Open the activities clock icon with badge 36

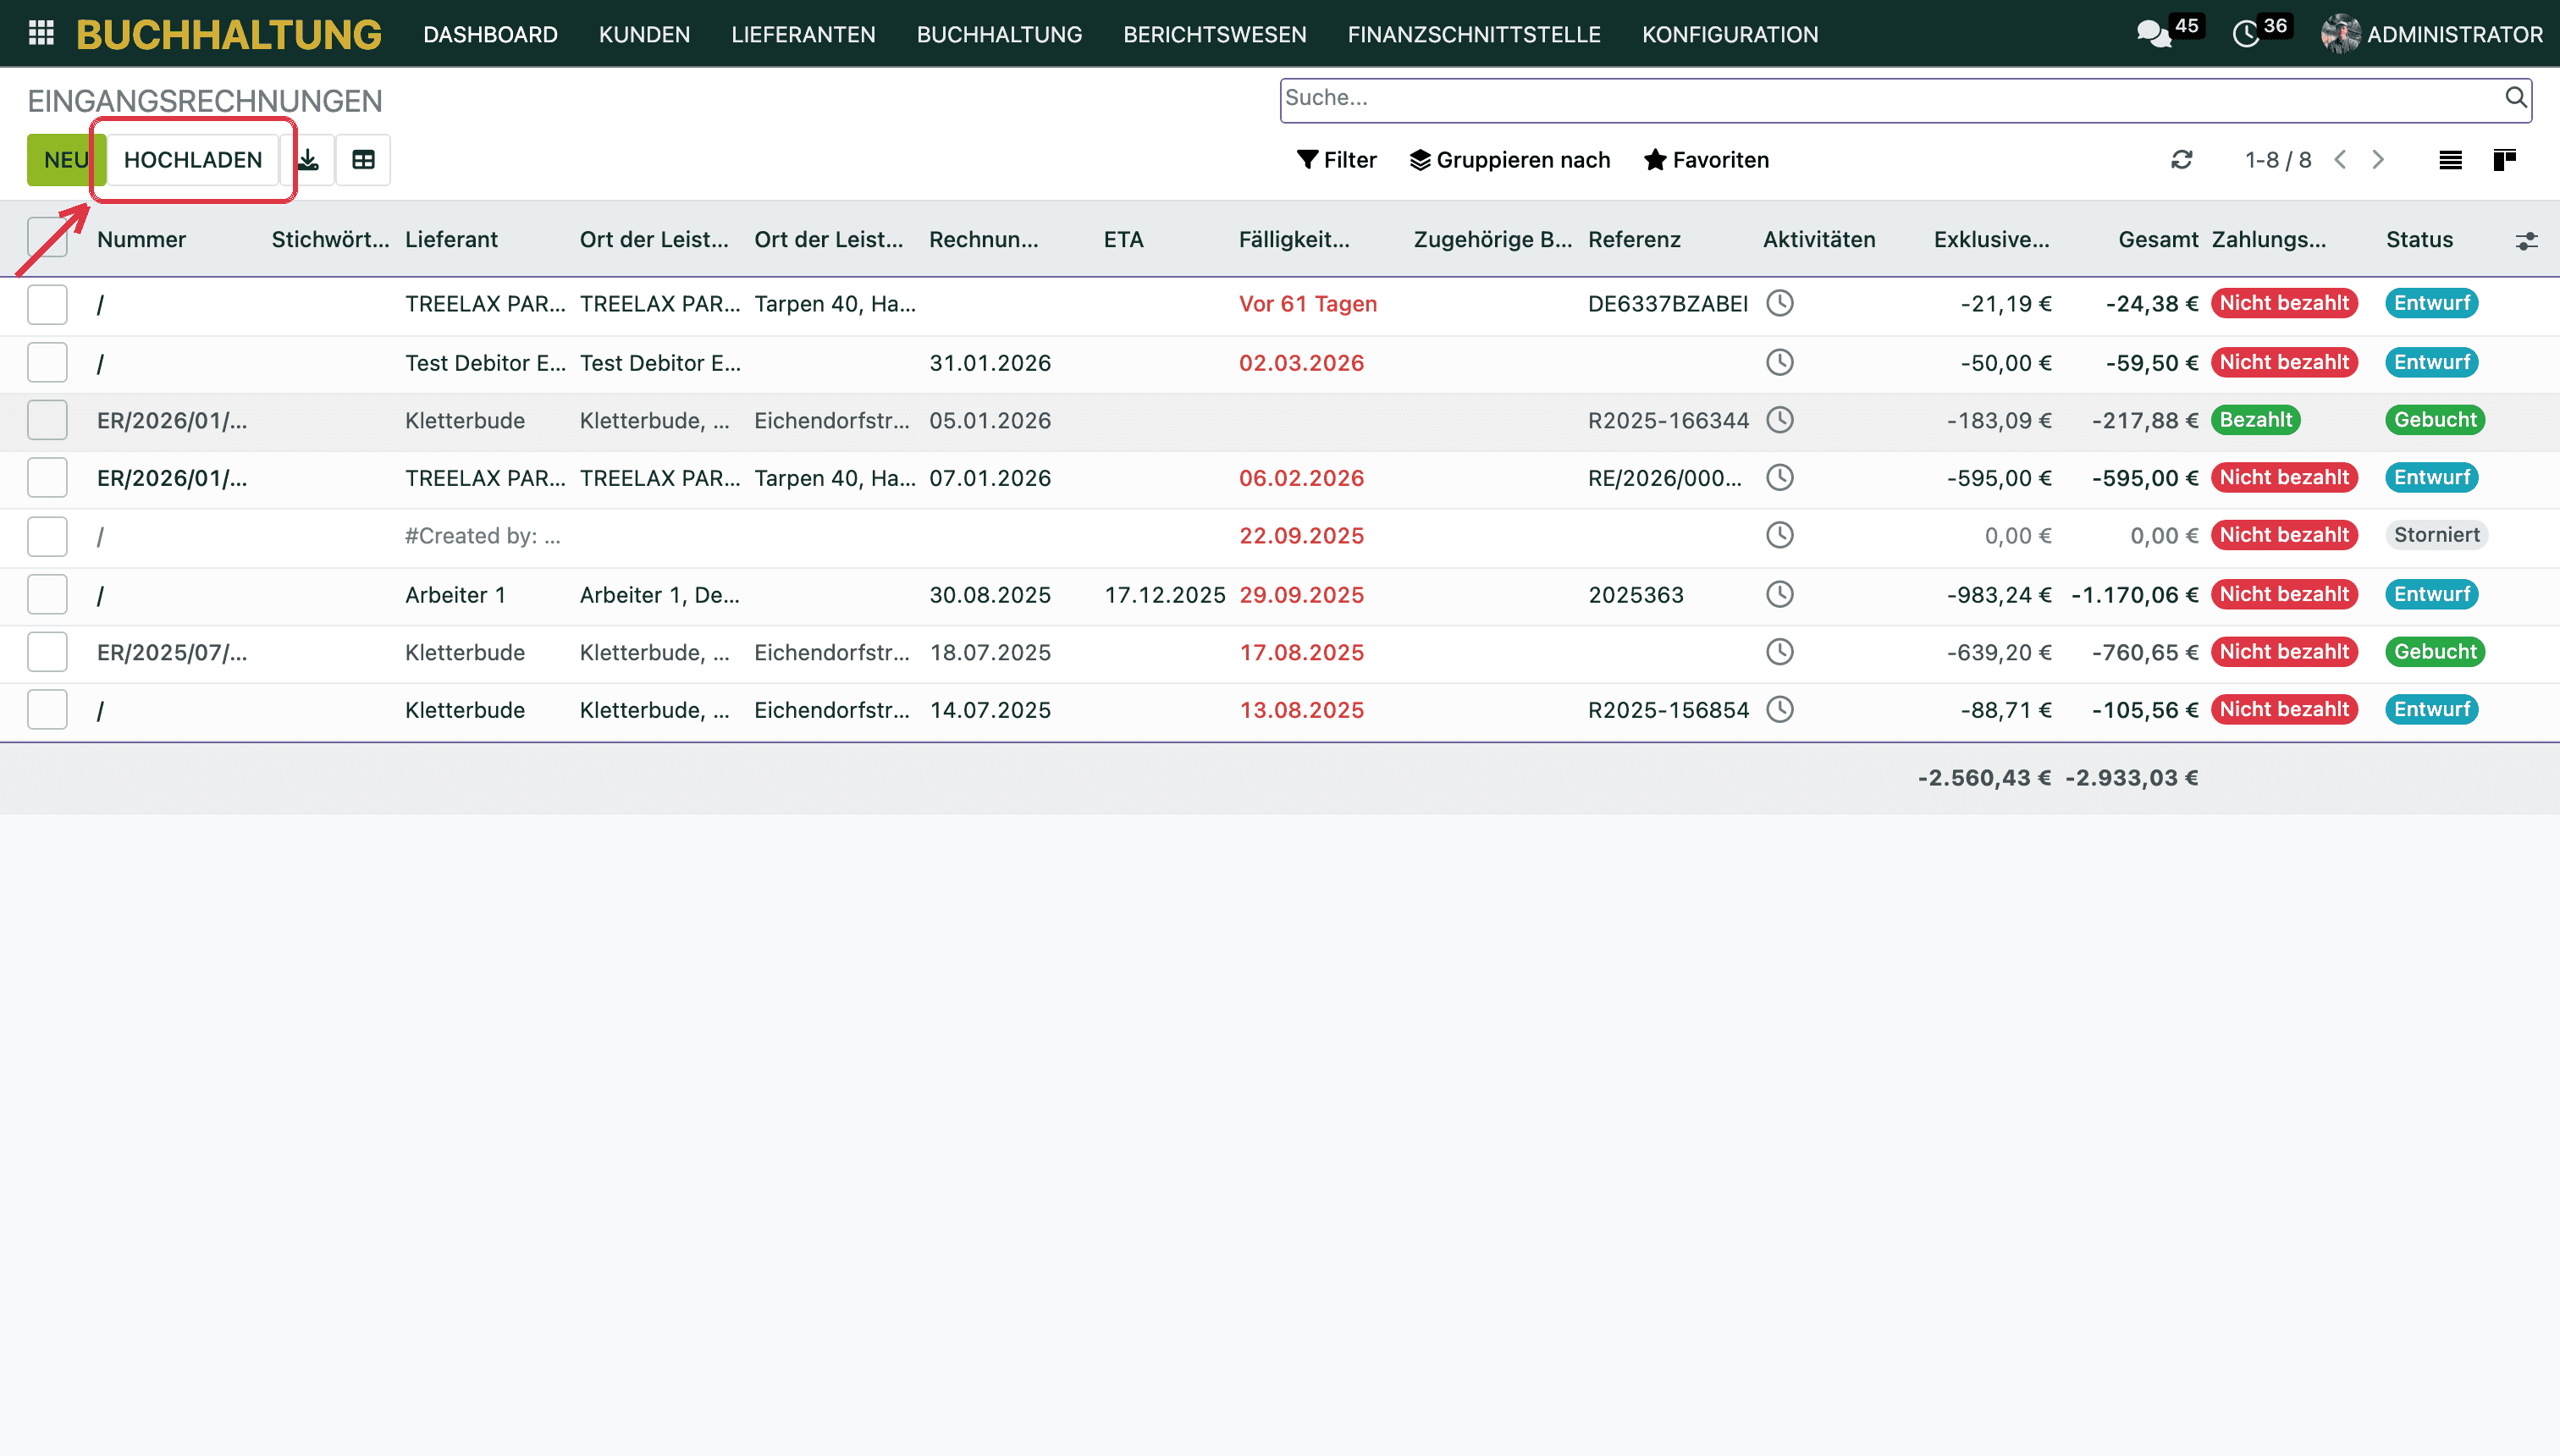point(2246,34)
